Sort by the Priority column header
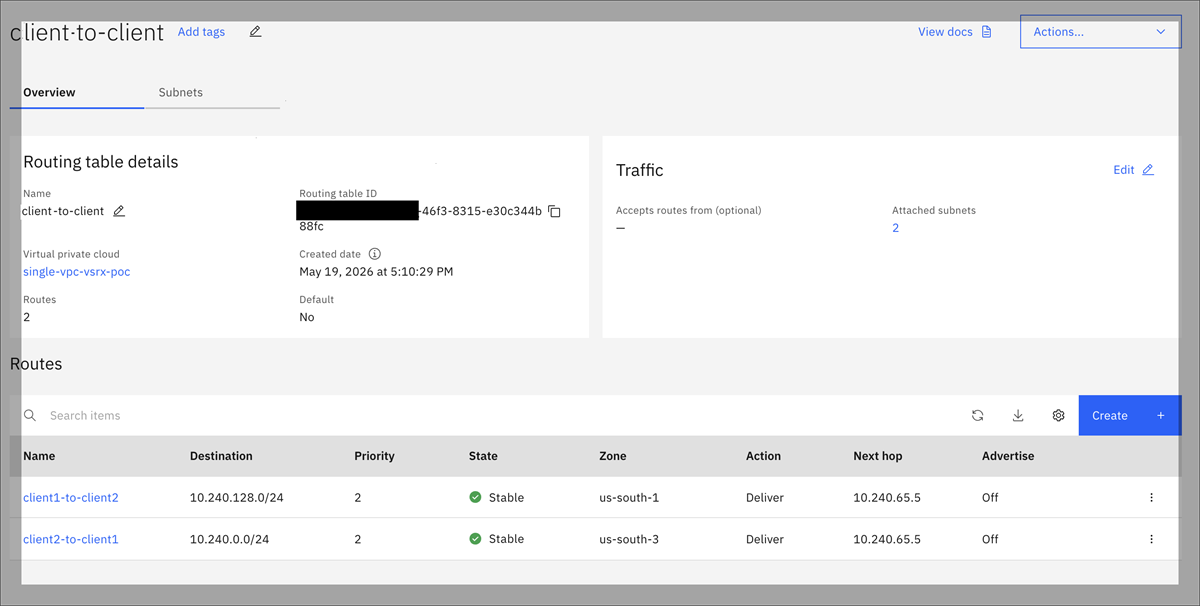The image size is (1200, 606). point(374,456)
